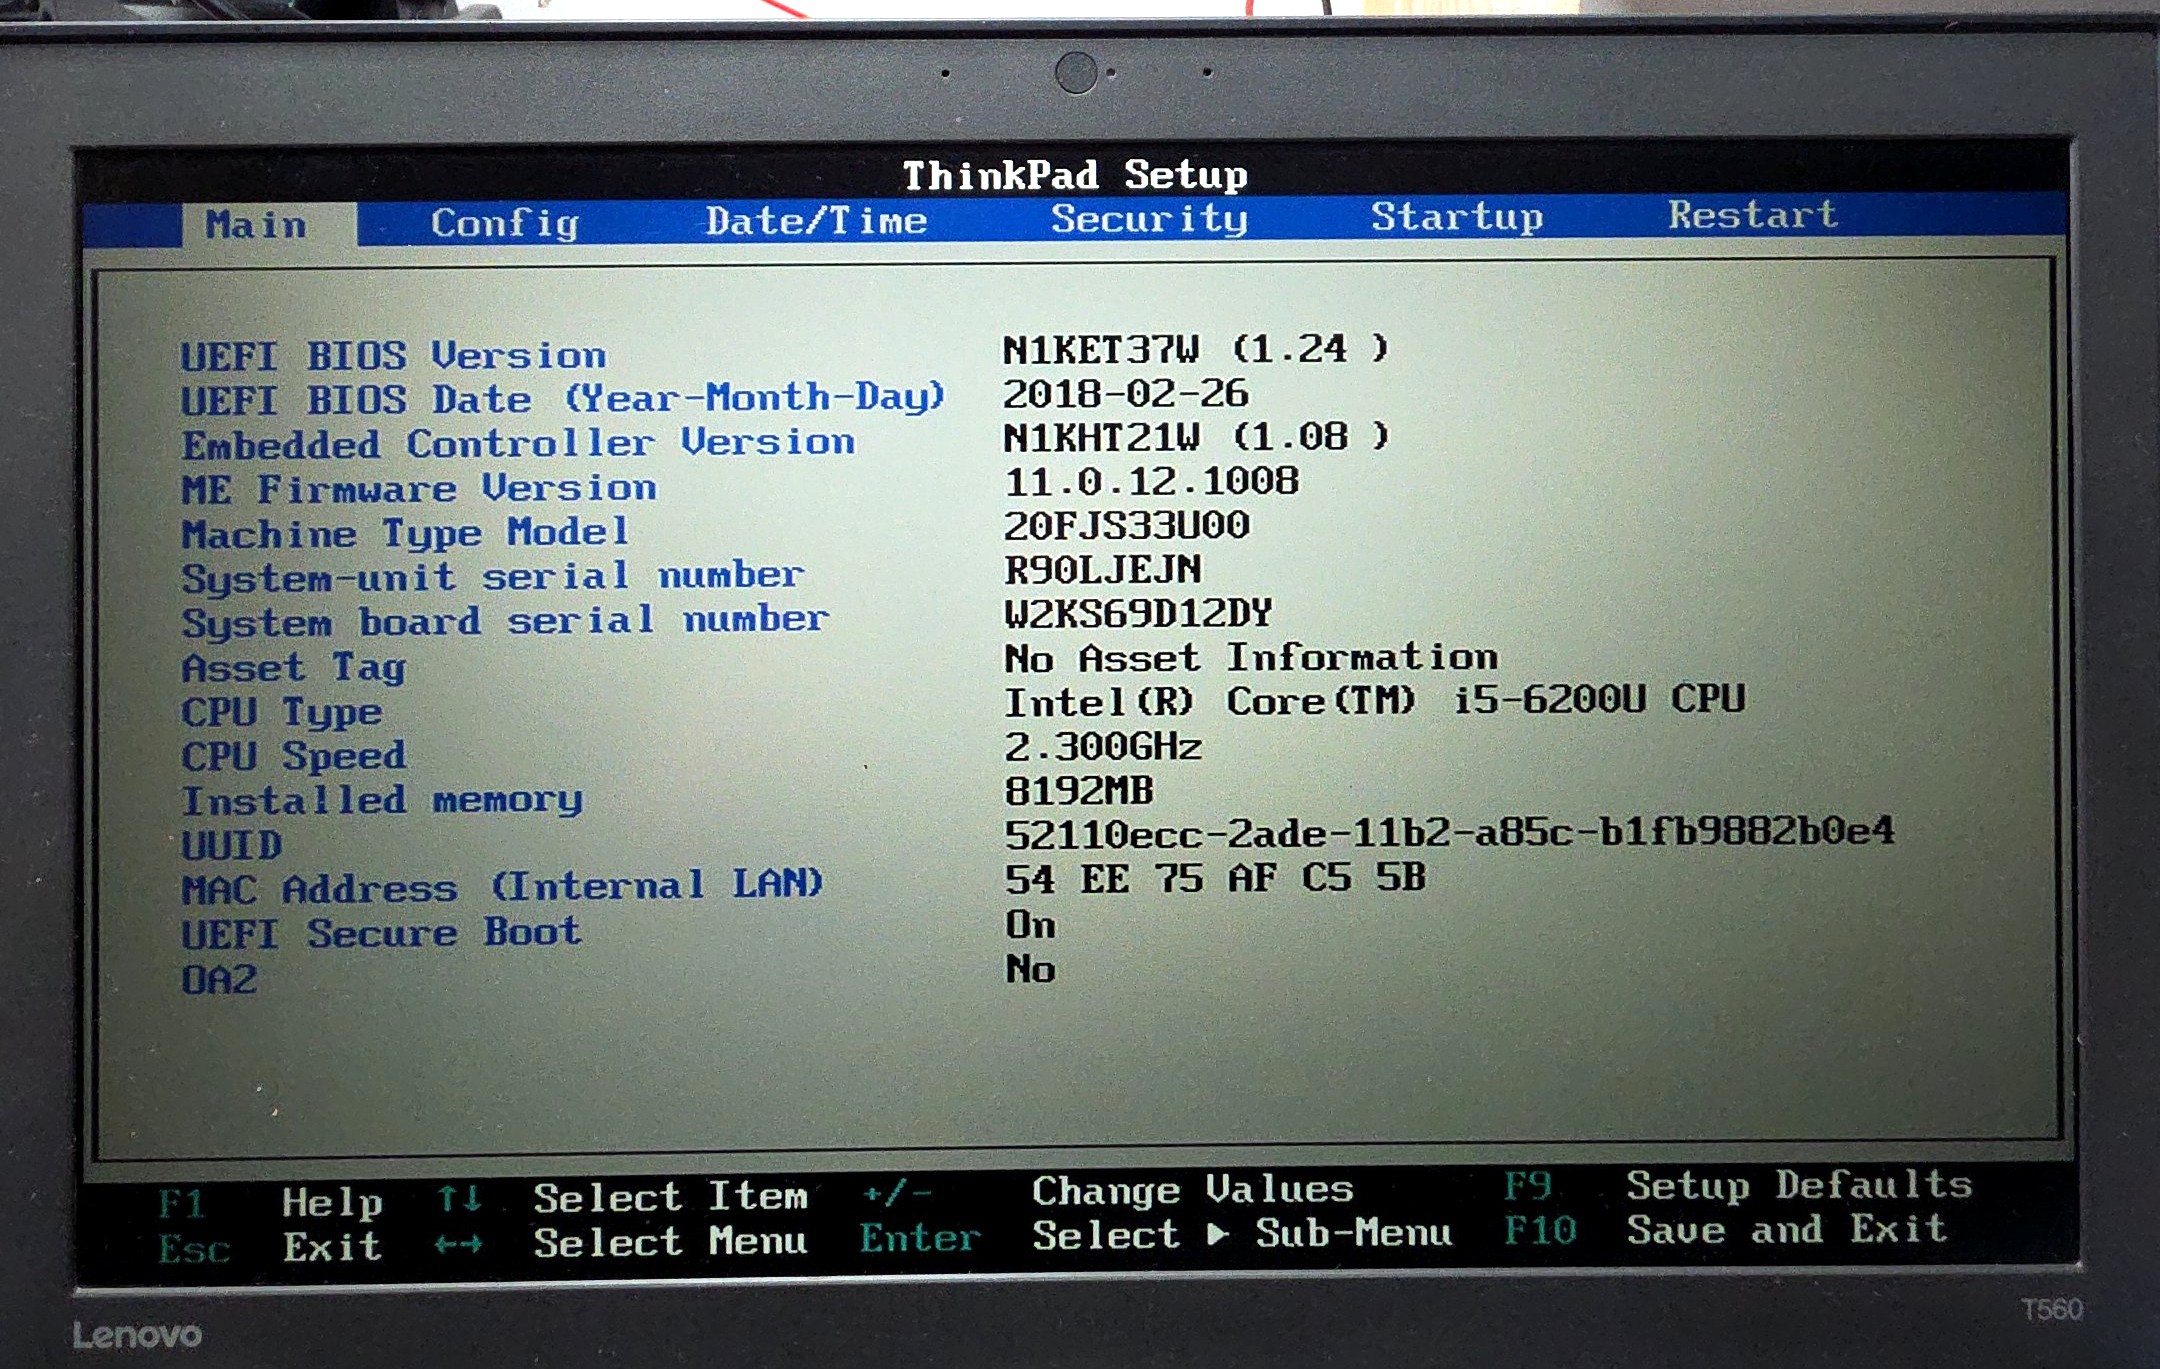Click the Secure Boot value On

coord(1030,925)
